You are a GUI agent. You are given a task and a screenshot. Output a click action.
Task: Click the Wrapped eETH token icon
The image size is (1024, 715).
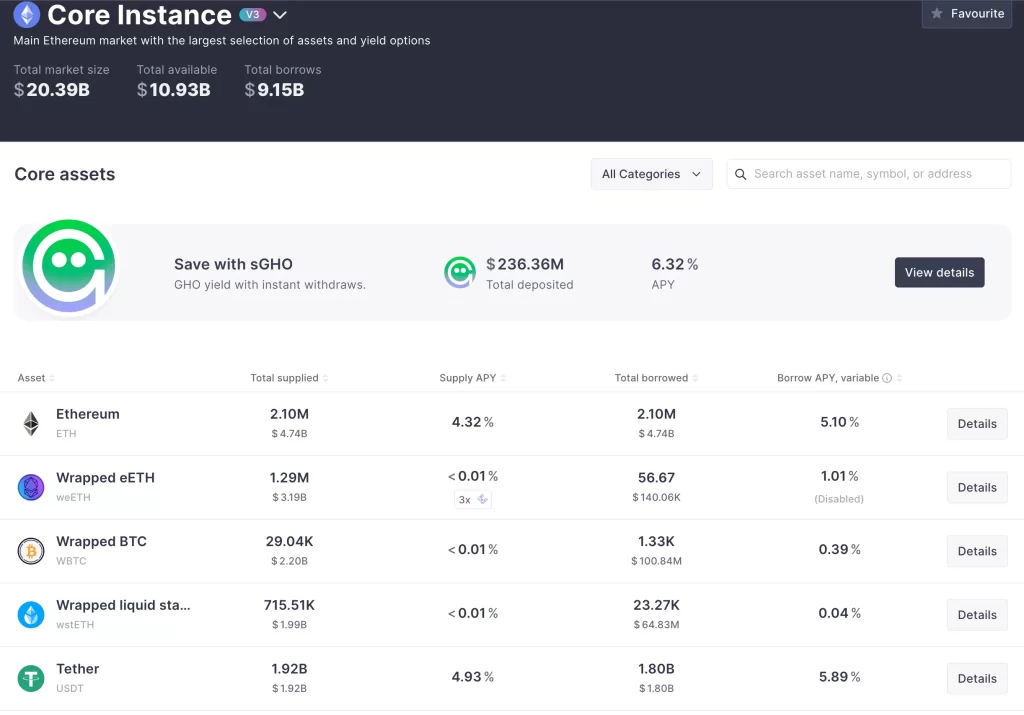[31, 487]
